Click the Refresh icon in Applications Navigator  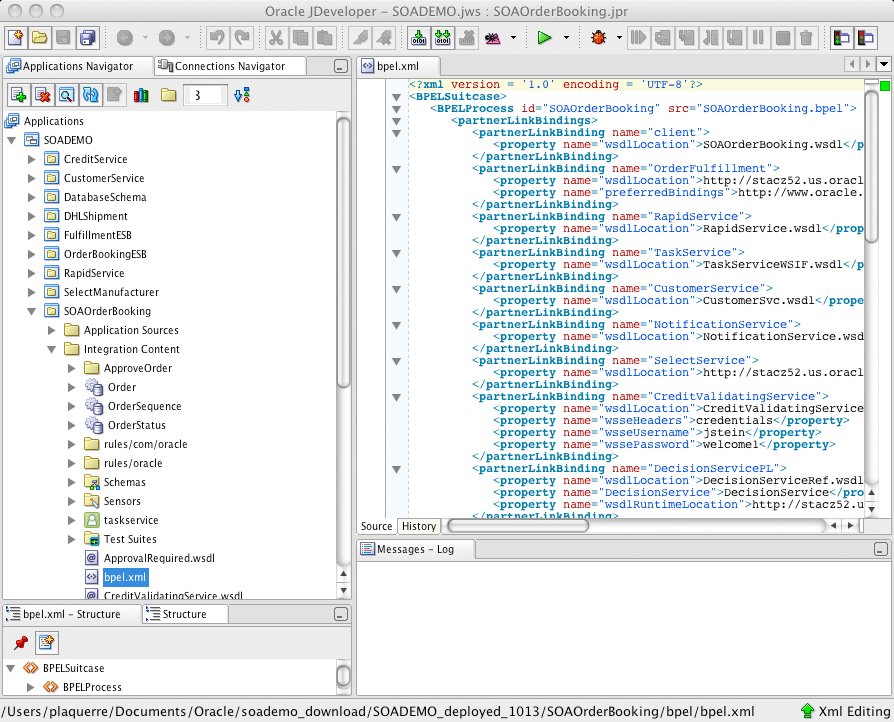click(91, 95)
